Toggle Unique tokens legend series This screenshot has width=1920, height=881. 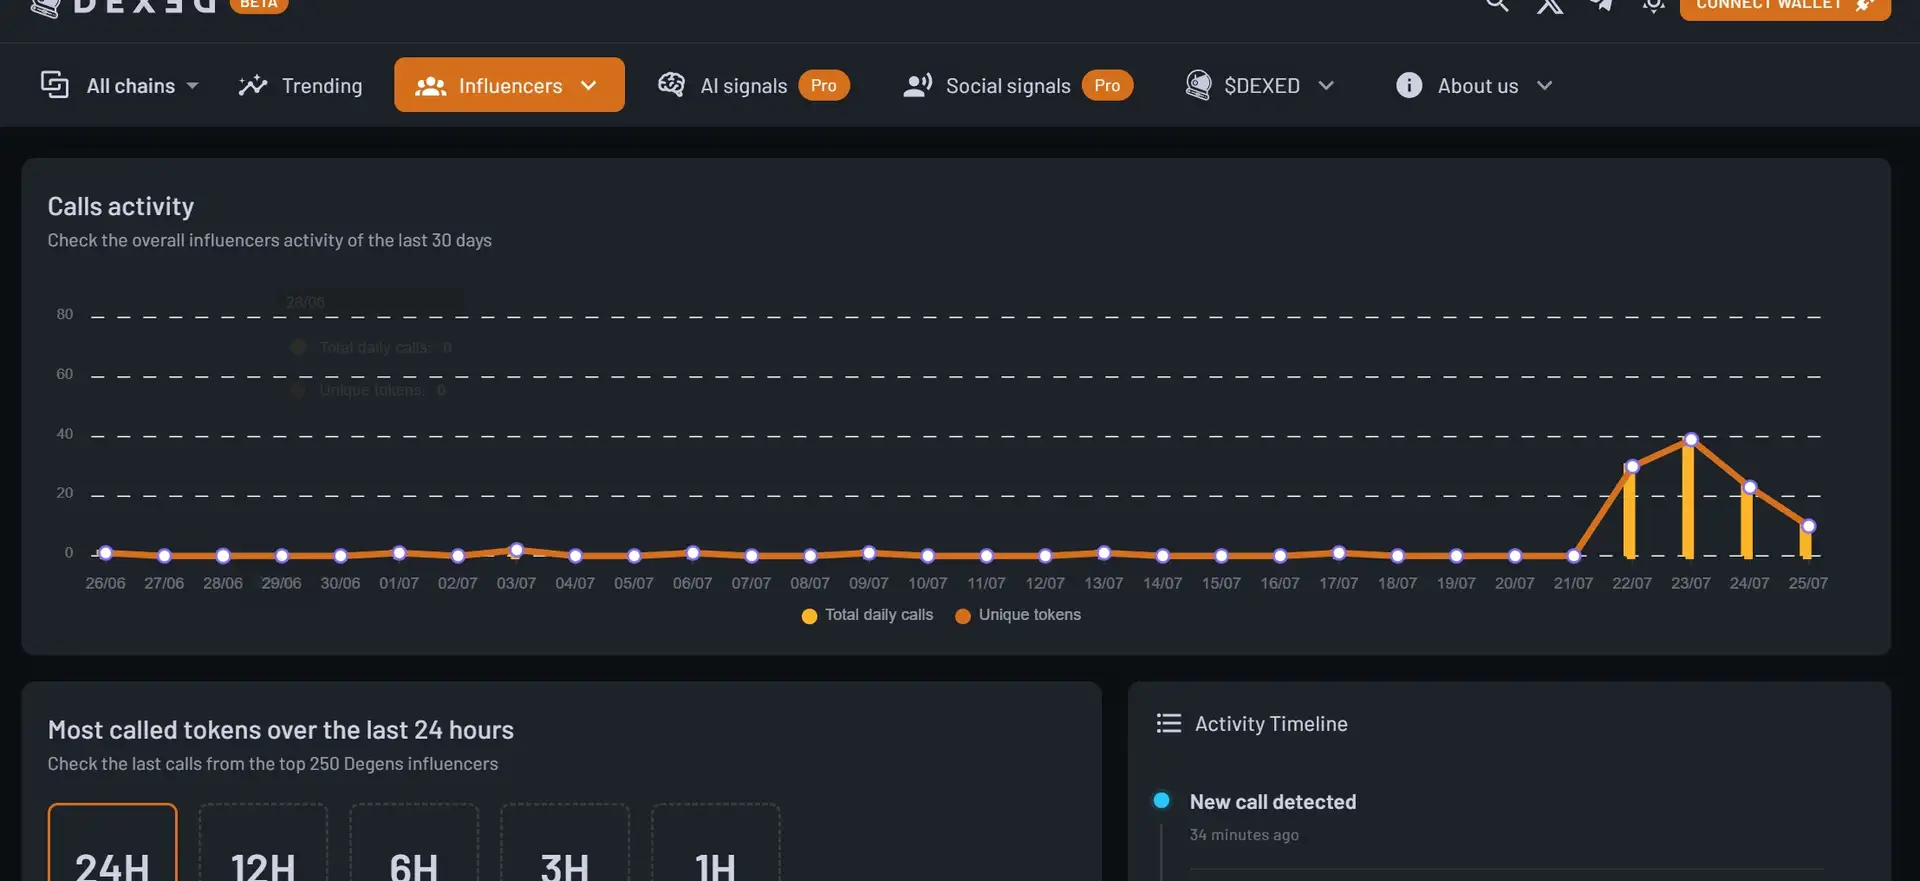(x=1018, y=615)
